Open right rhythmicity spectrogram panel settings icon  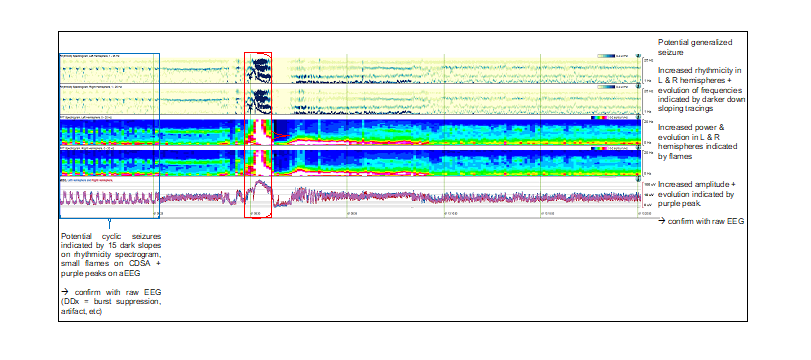[638, 87]
